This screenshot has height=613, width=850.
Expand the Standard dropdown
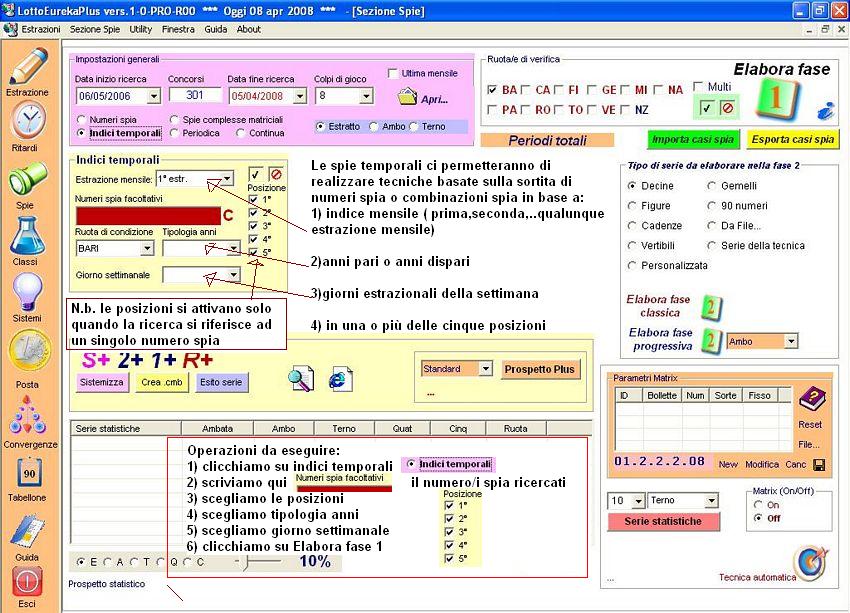[x=486, y=369]
